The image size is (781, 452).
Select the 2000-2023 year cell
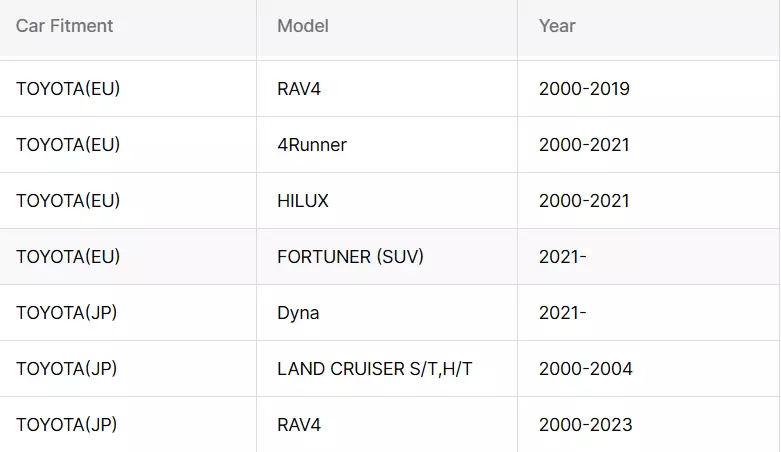[x=585, y=425]
